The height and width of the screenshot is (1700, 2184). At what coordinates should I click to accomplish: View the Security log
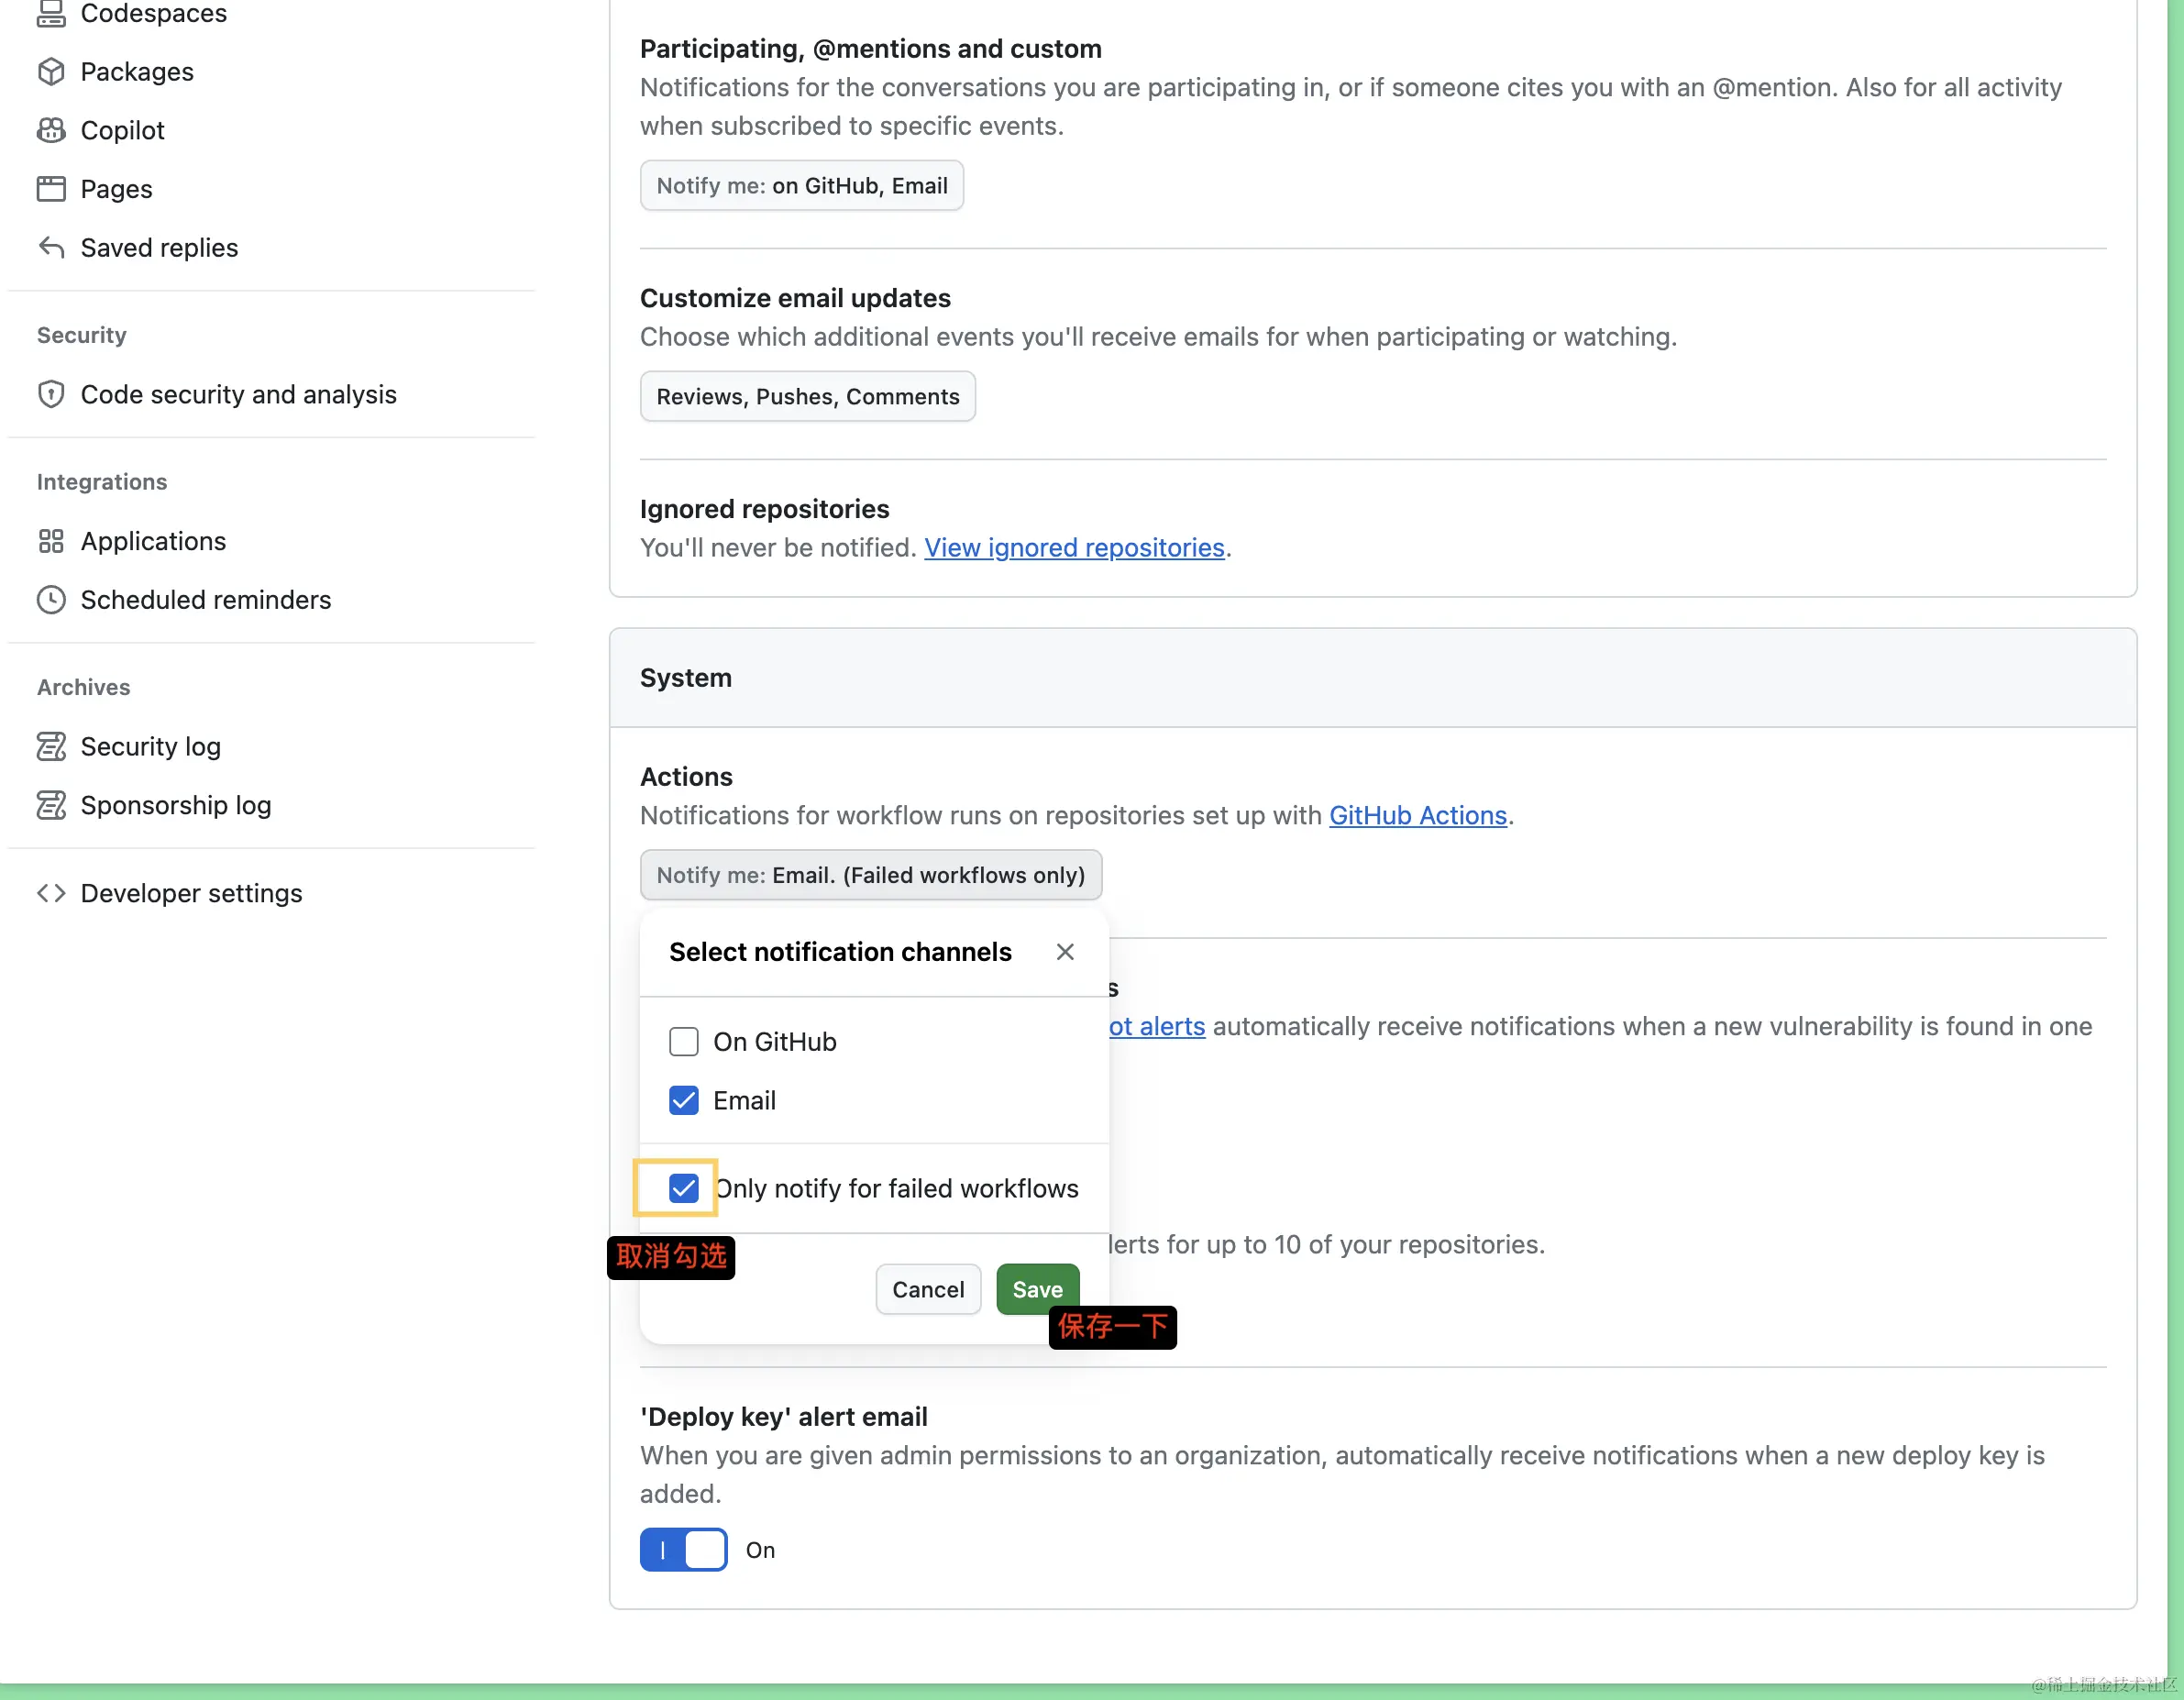(x=151, y=746)
